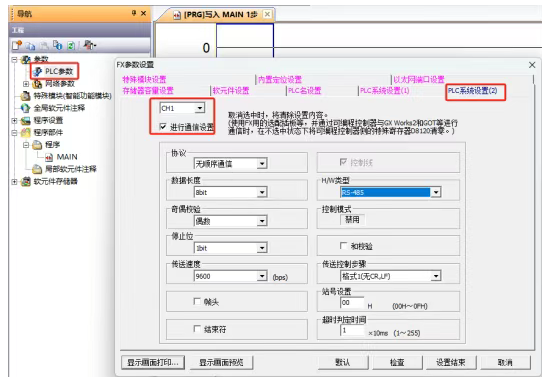Toggle the 进行通信设置 checkbox
Viewport: 549px width, 383px height.
point(163,126)
